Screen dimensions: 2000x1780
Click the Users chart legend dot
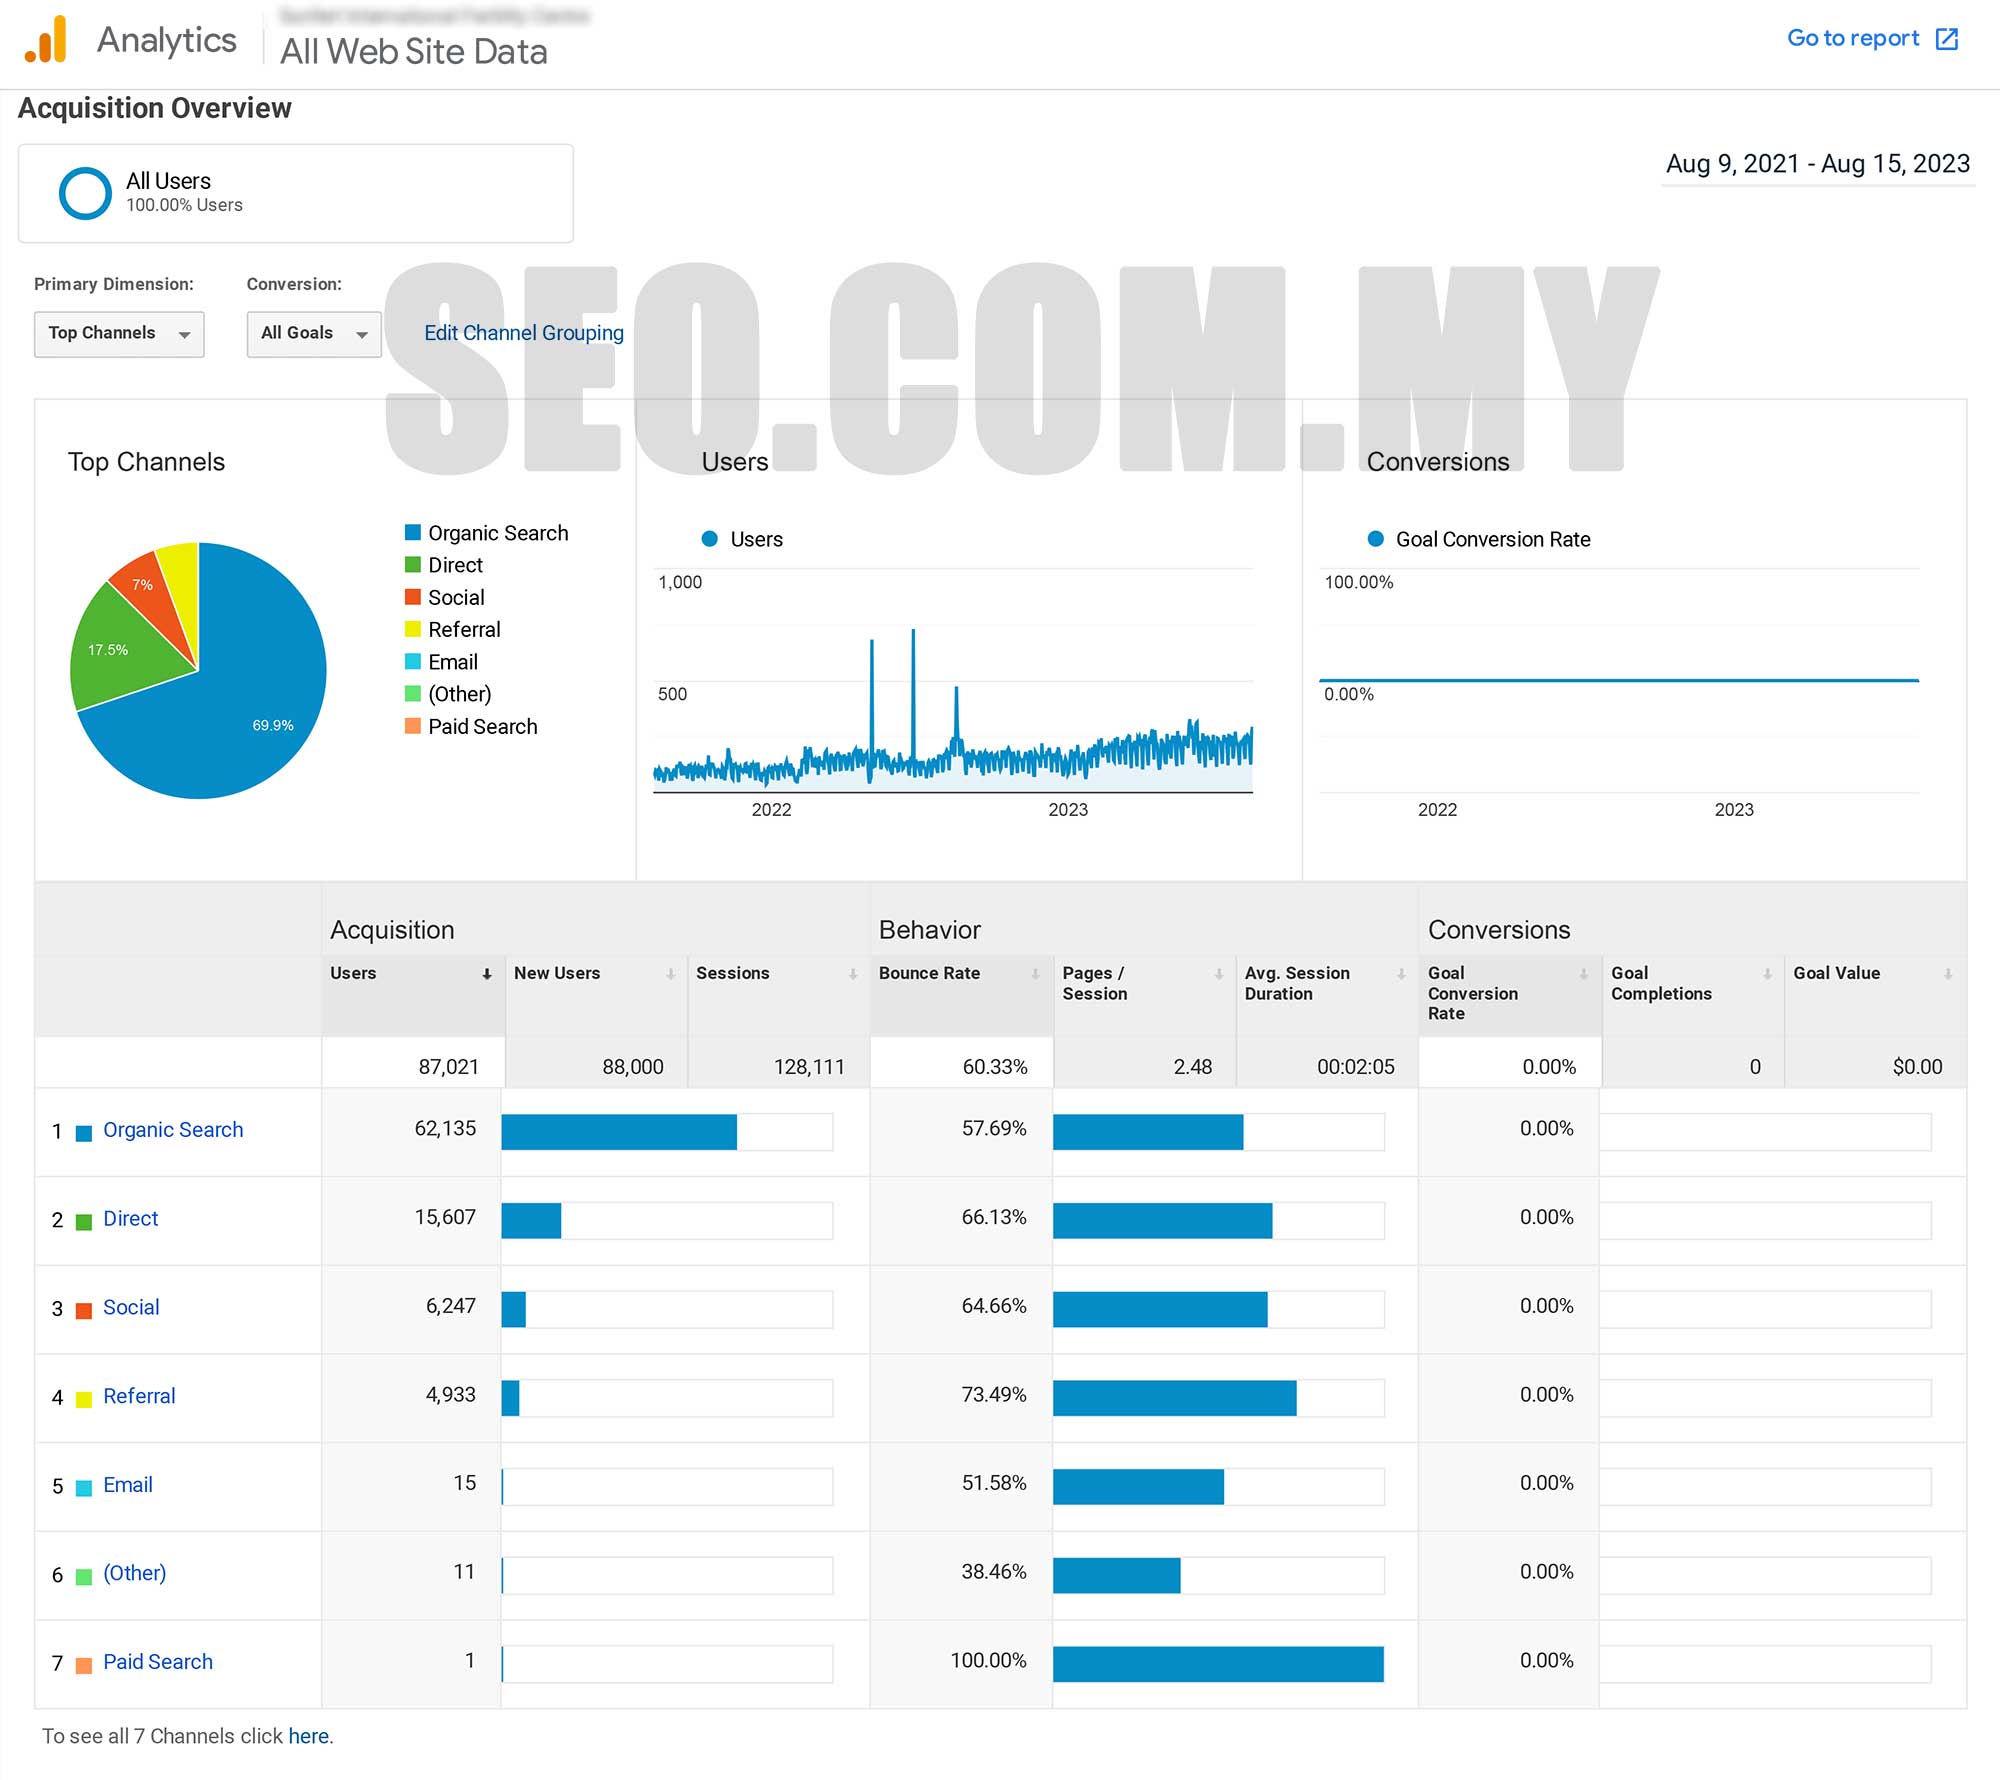[x=710, y=539]
